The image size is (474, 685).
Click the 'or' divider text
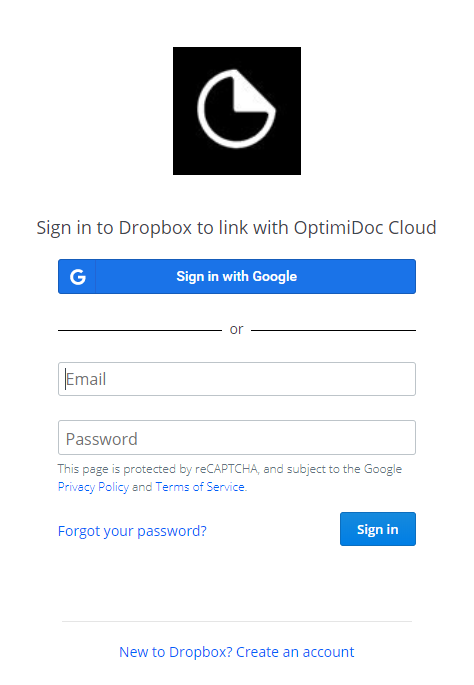[x=236, y=329]
